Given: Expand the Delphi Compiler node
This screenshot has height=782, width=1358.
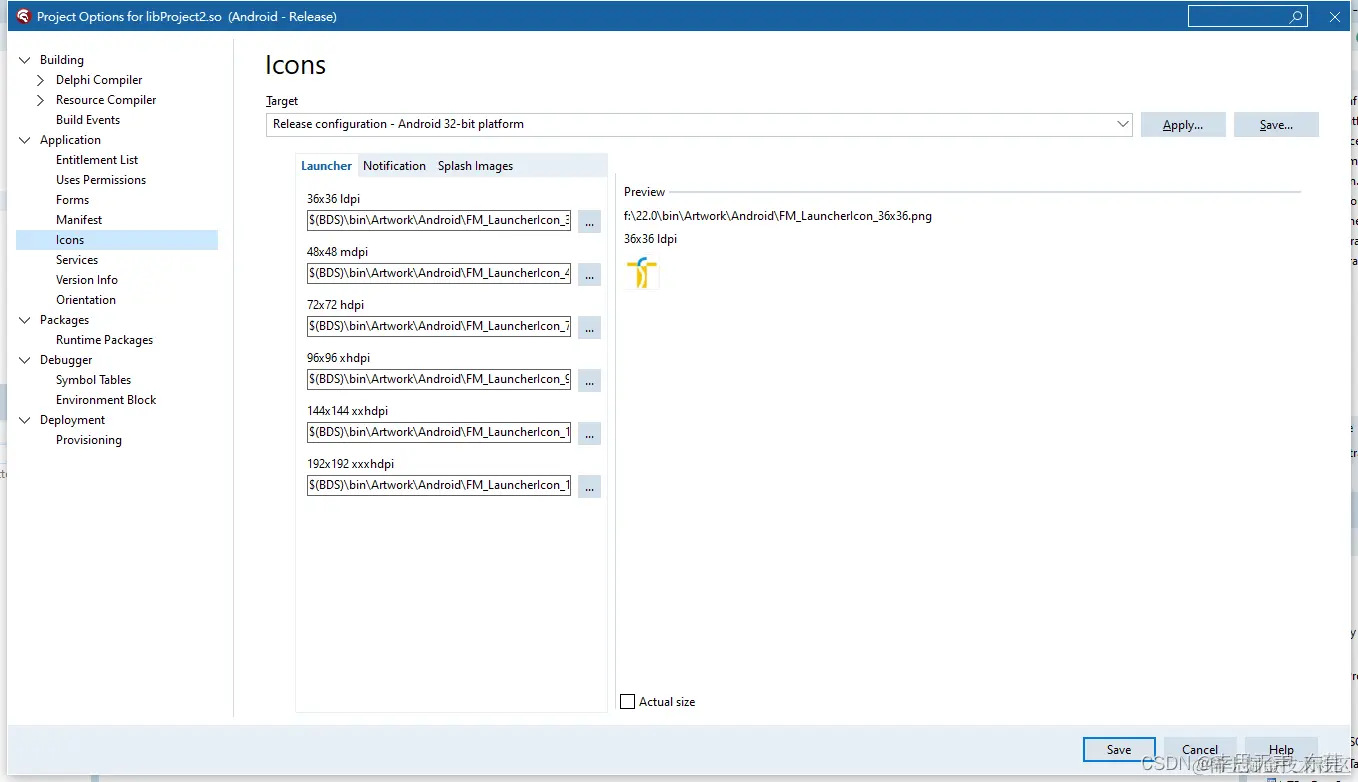Looking at the screenshot, I should click(x=41, y=80).
